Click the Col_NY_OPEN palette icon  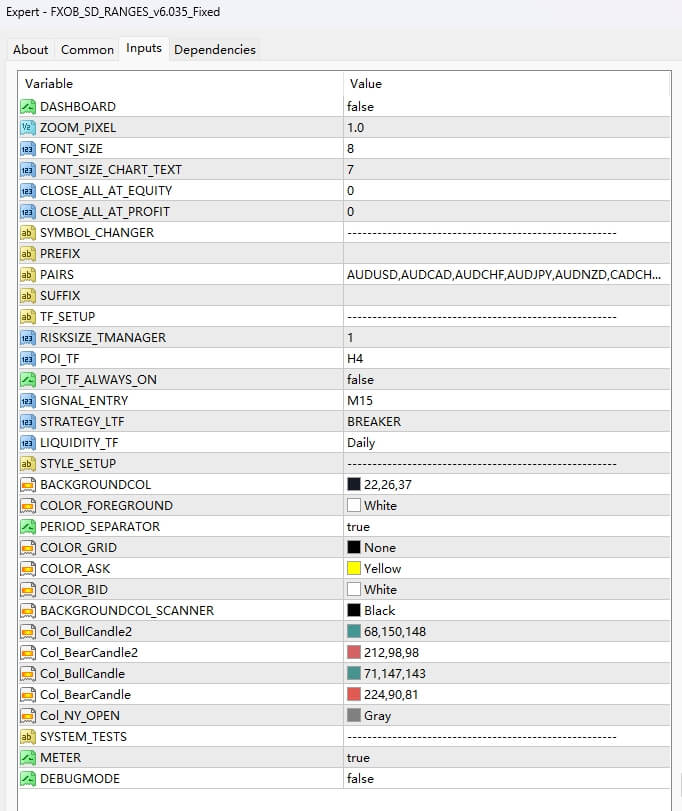[26, 715]
